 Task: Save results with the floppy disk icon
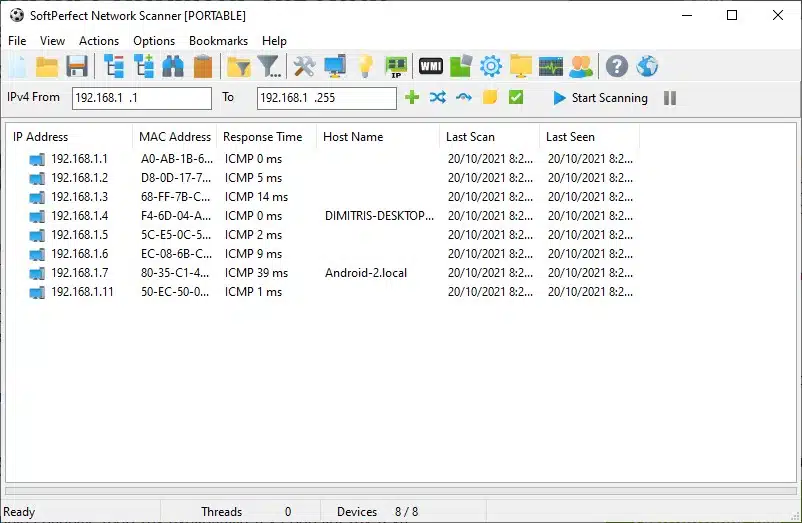coord(77,67)
